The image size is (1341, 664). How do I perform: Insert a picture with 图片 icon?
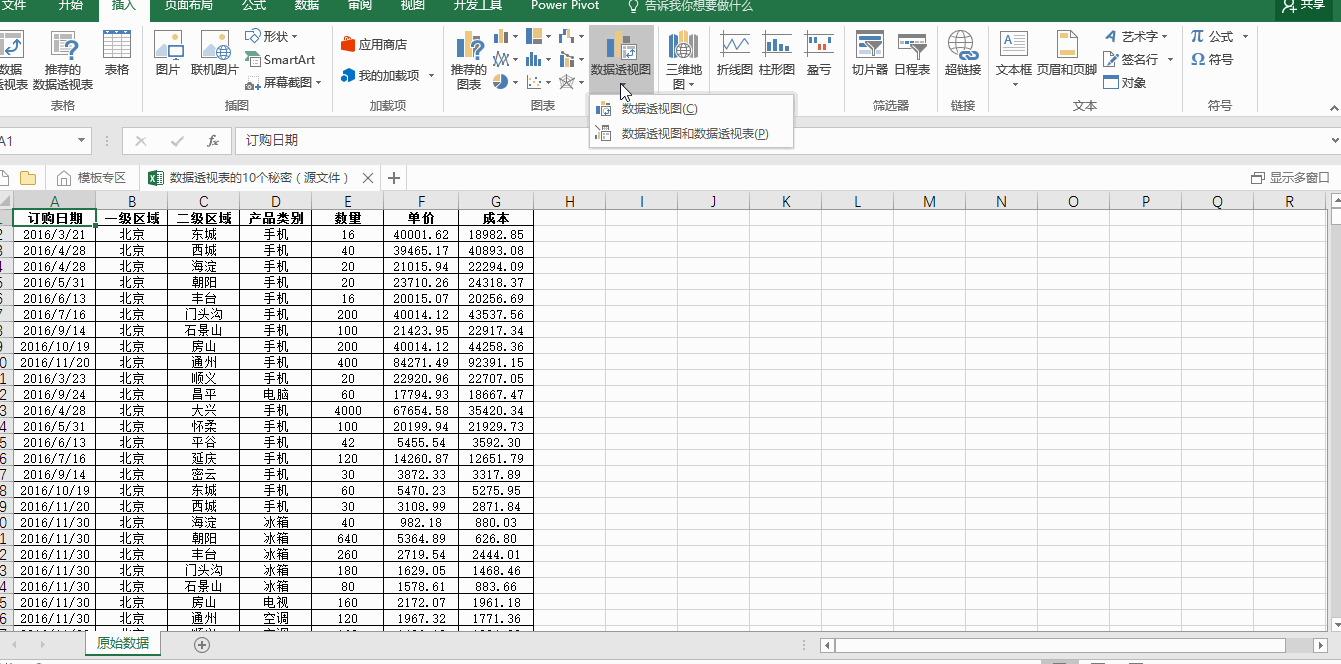click(x=168, y=53)
